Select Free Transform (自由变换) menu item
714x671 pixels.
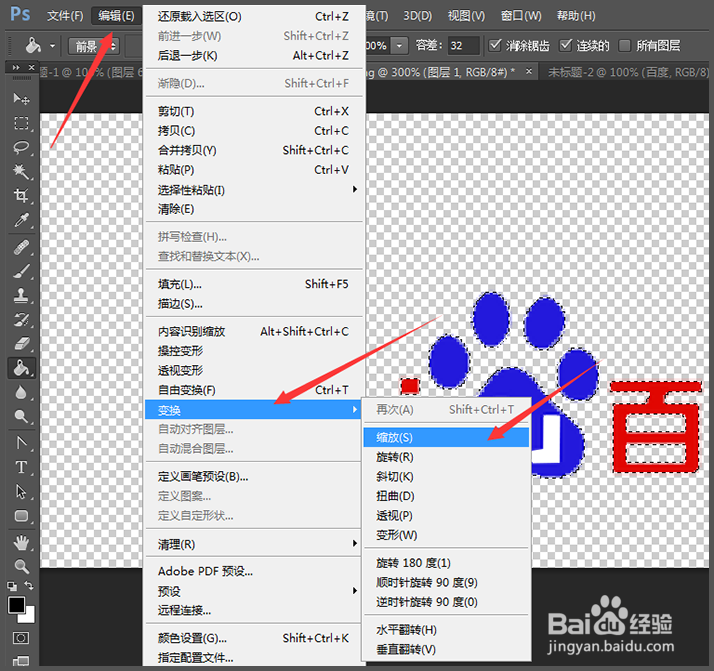pyautogui.click(x=254, y=390)
